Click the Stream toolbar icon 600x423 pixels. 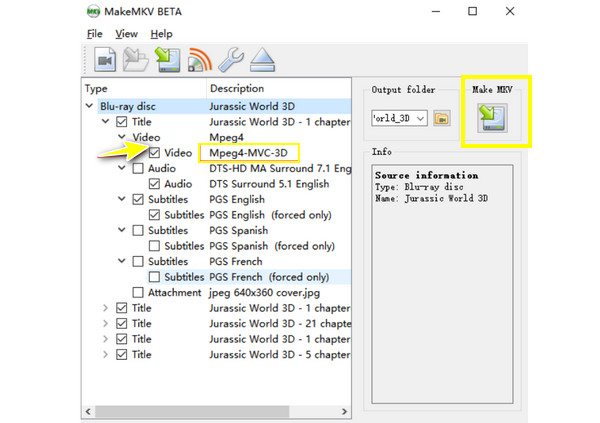(199, 60)
